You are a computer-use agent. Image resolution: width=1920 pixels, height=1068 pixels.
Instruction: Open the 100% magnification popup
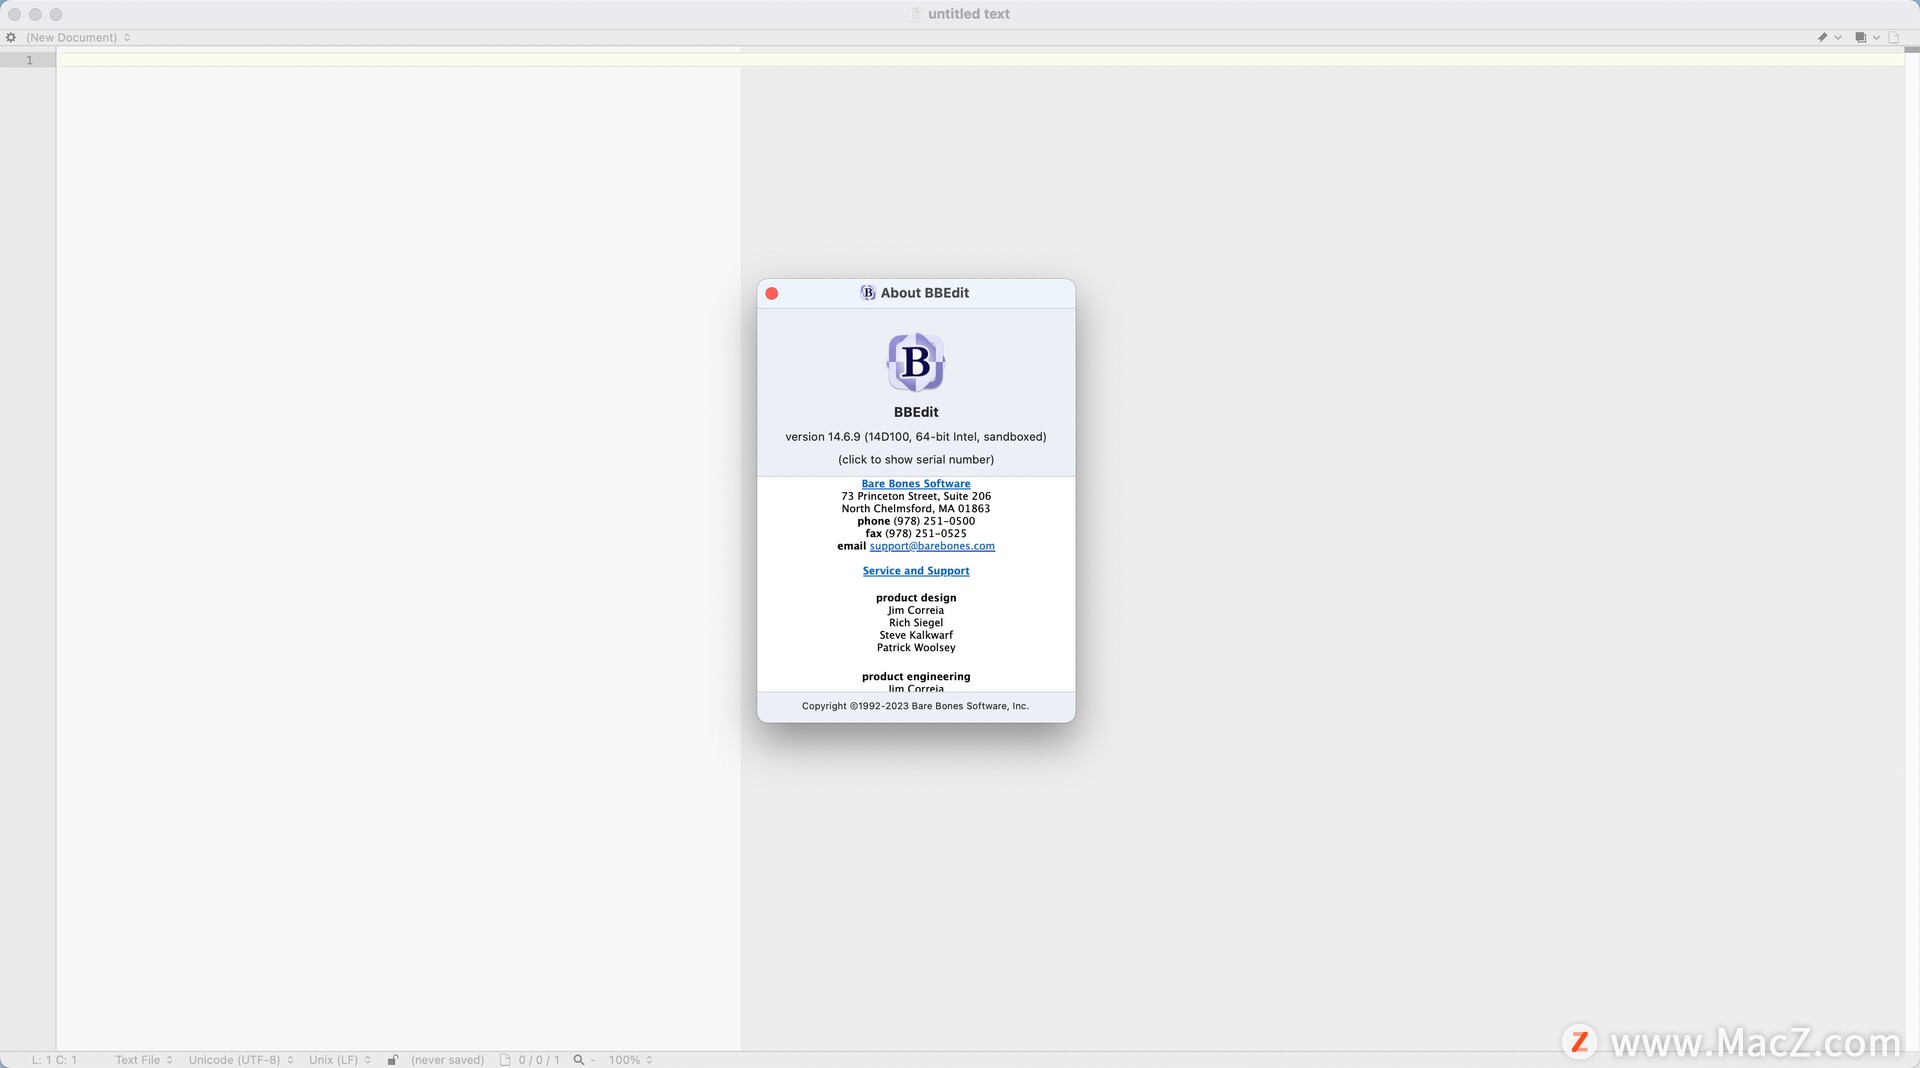(630, 1059)
